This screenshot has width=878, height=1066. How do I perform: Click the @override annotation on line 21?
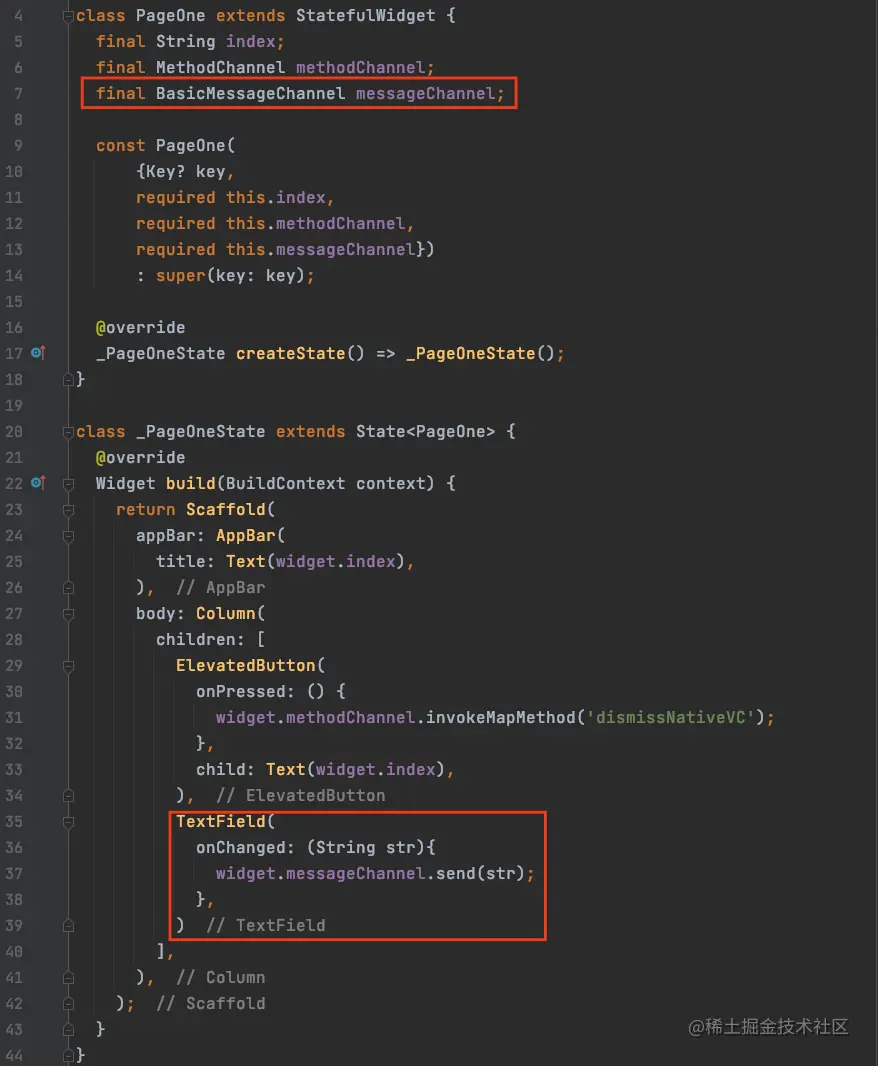coord(141,458)
